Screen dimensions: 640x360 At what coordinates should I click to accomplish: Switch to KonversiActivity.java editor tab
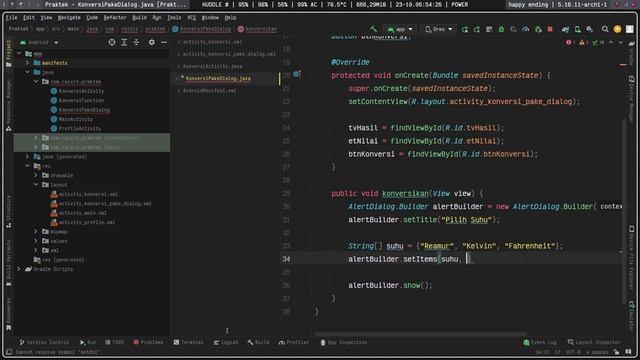click(x=212, y=66)
